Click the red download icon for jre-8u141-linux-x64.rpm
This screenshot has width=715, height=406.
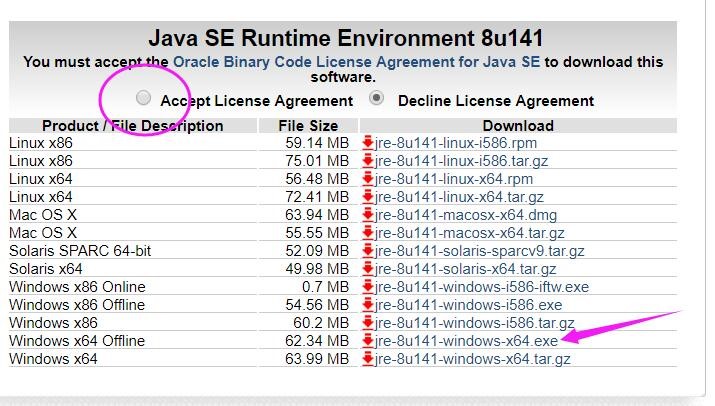(x=368, y=179)
